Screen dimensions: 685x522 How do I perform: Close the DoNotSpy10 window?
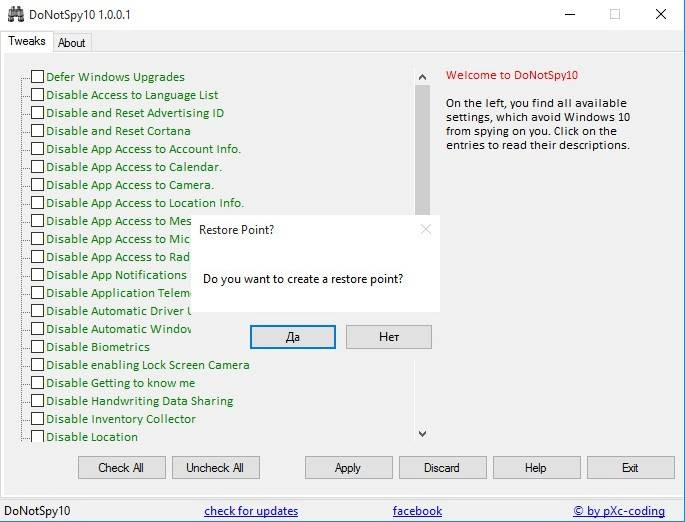pos(661,14)
